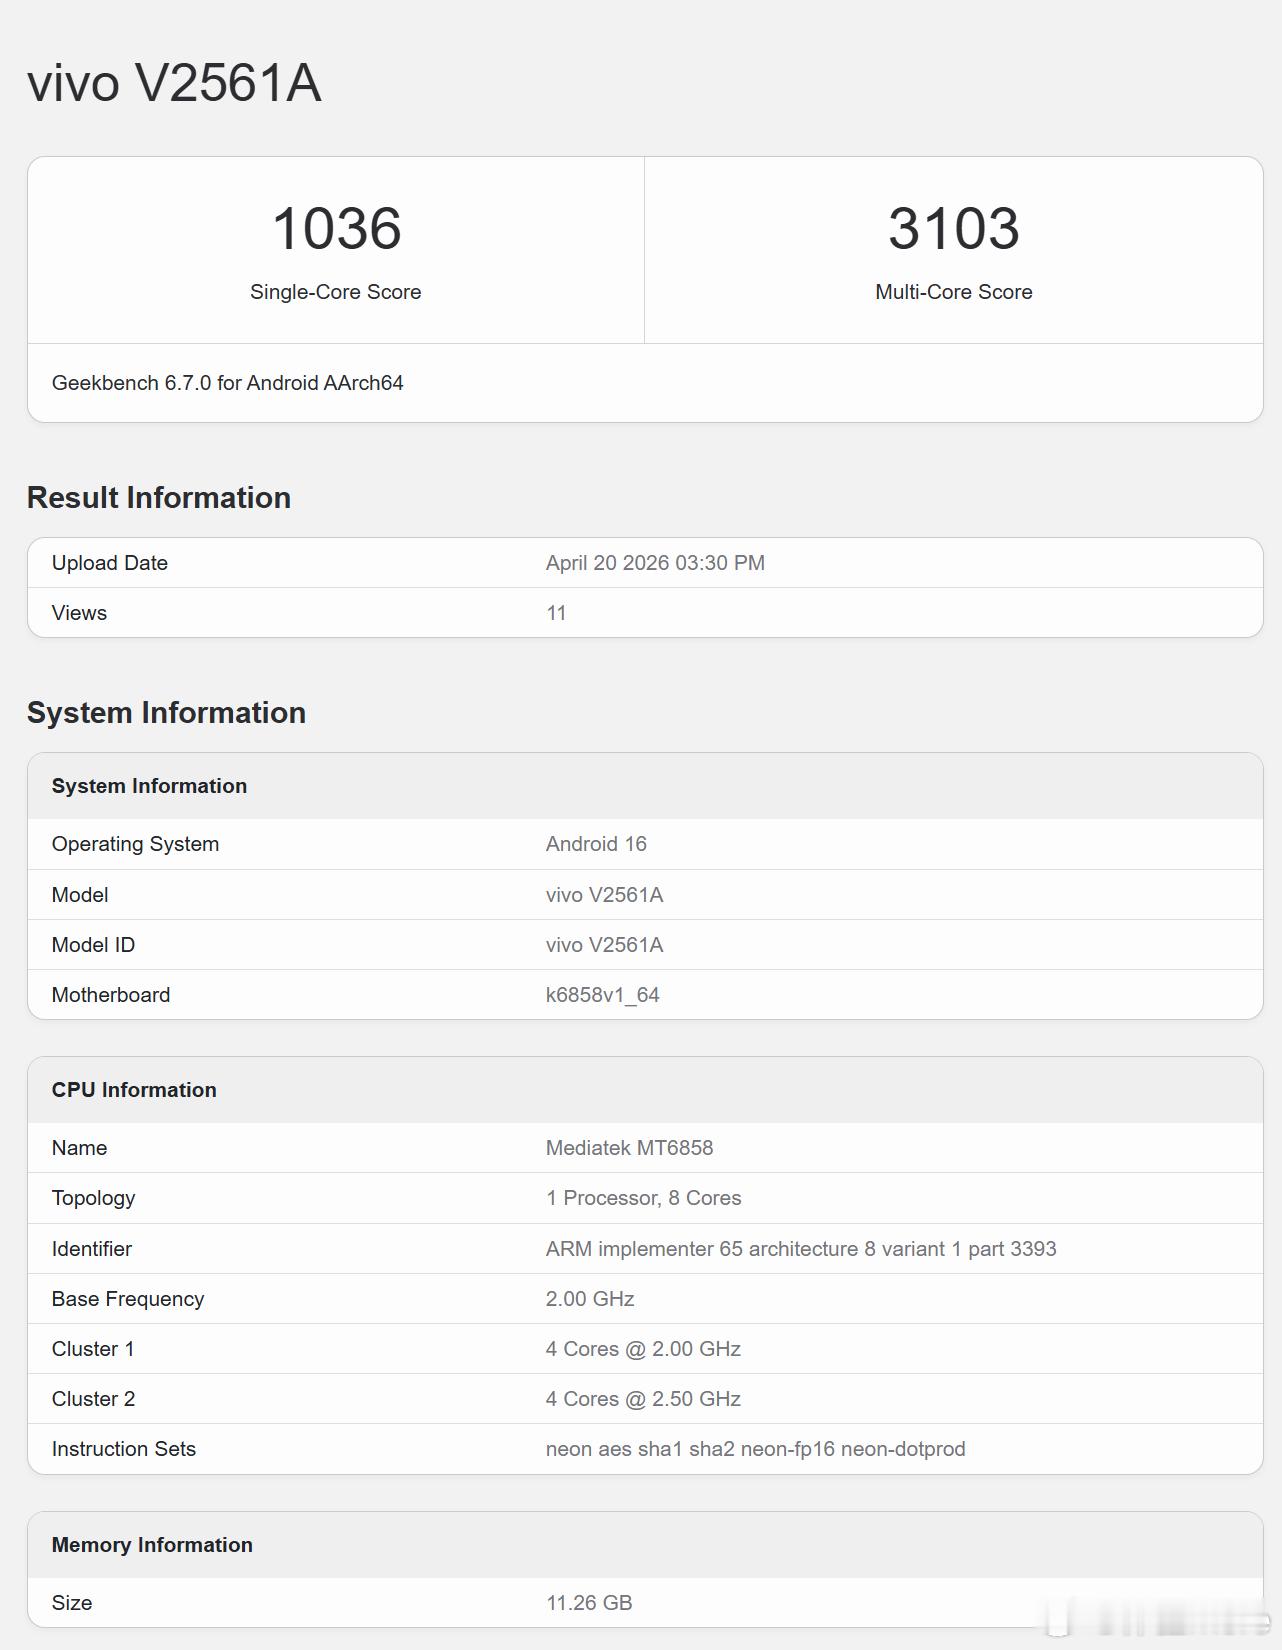
Task: Click the motherboard value k6858v1_64
Action: [602, 995]
